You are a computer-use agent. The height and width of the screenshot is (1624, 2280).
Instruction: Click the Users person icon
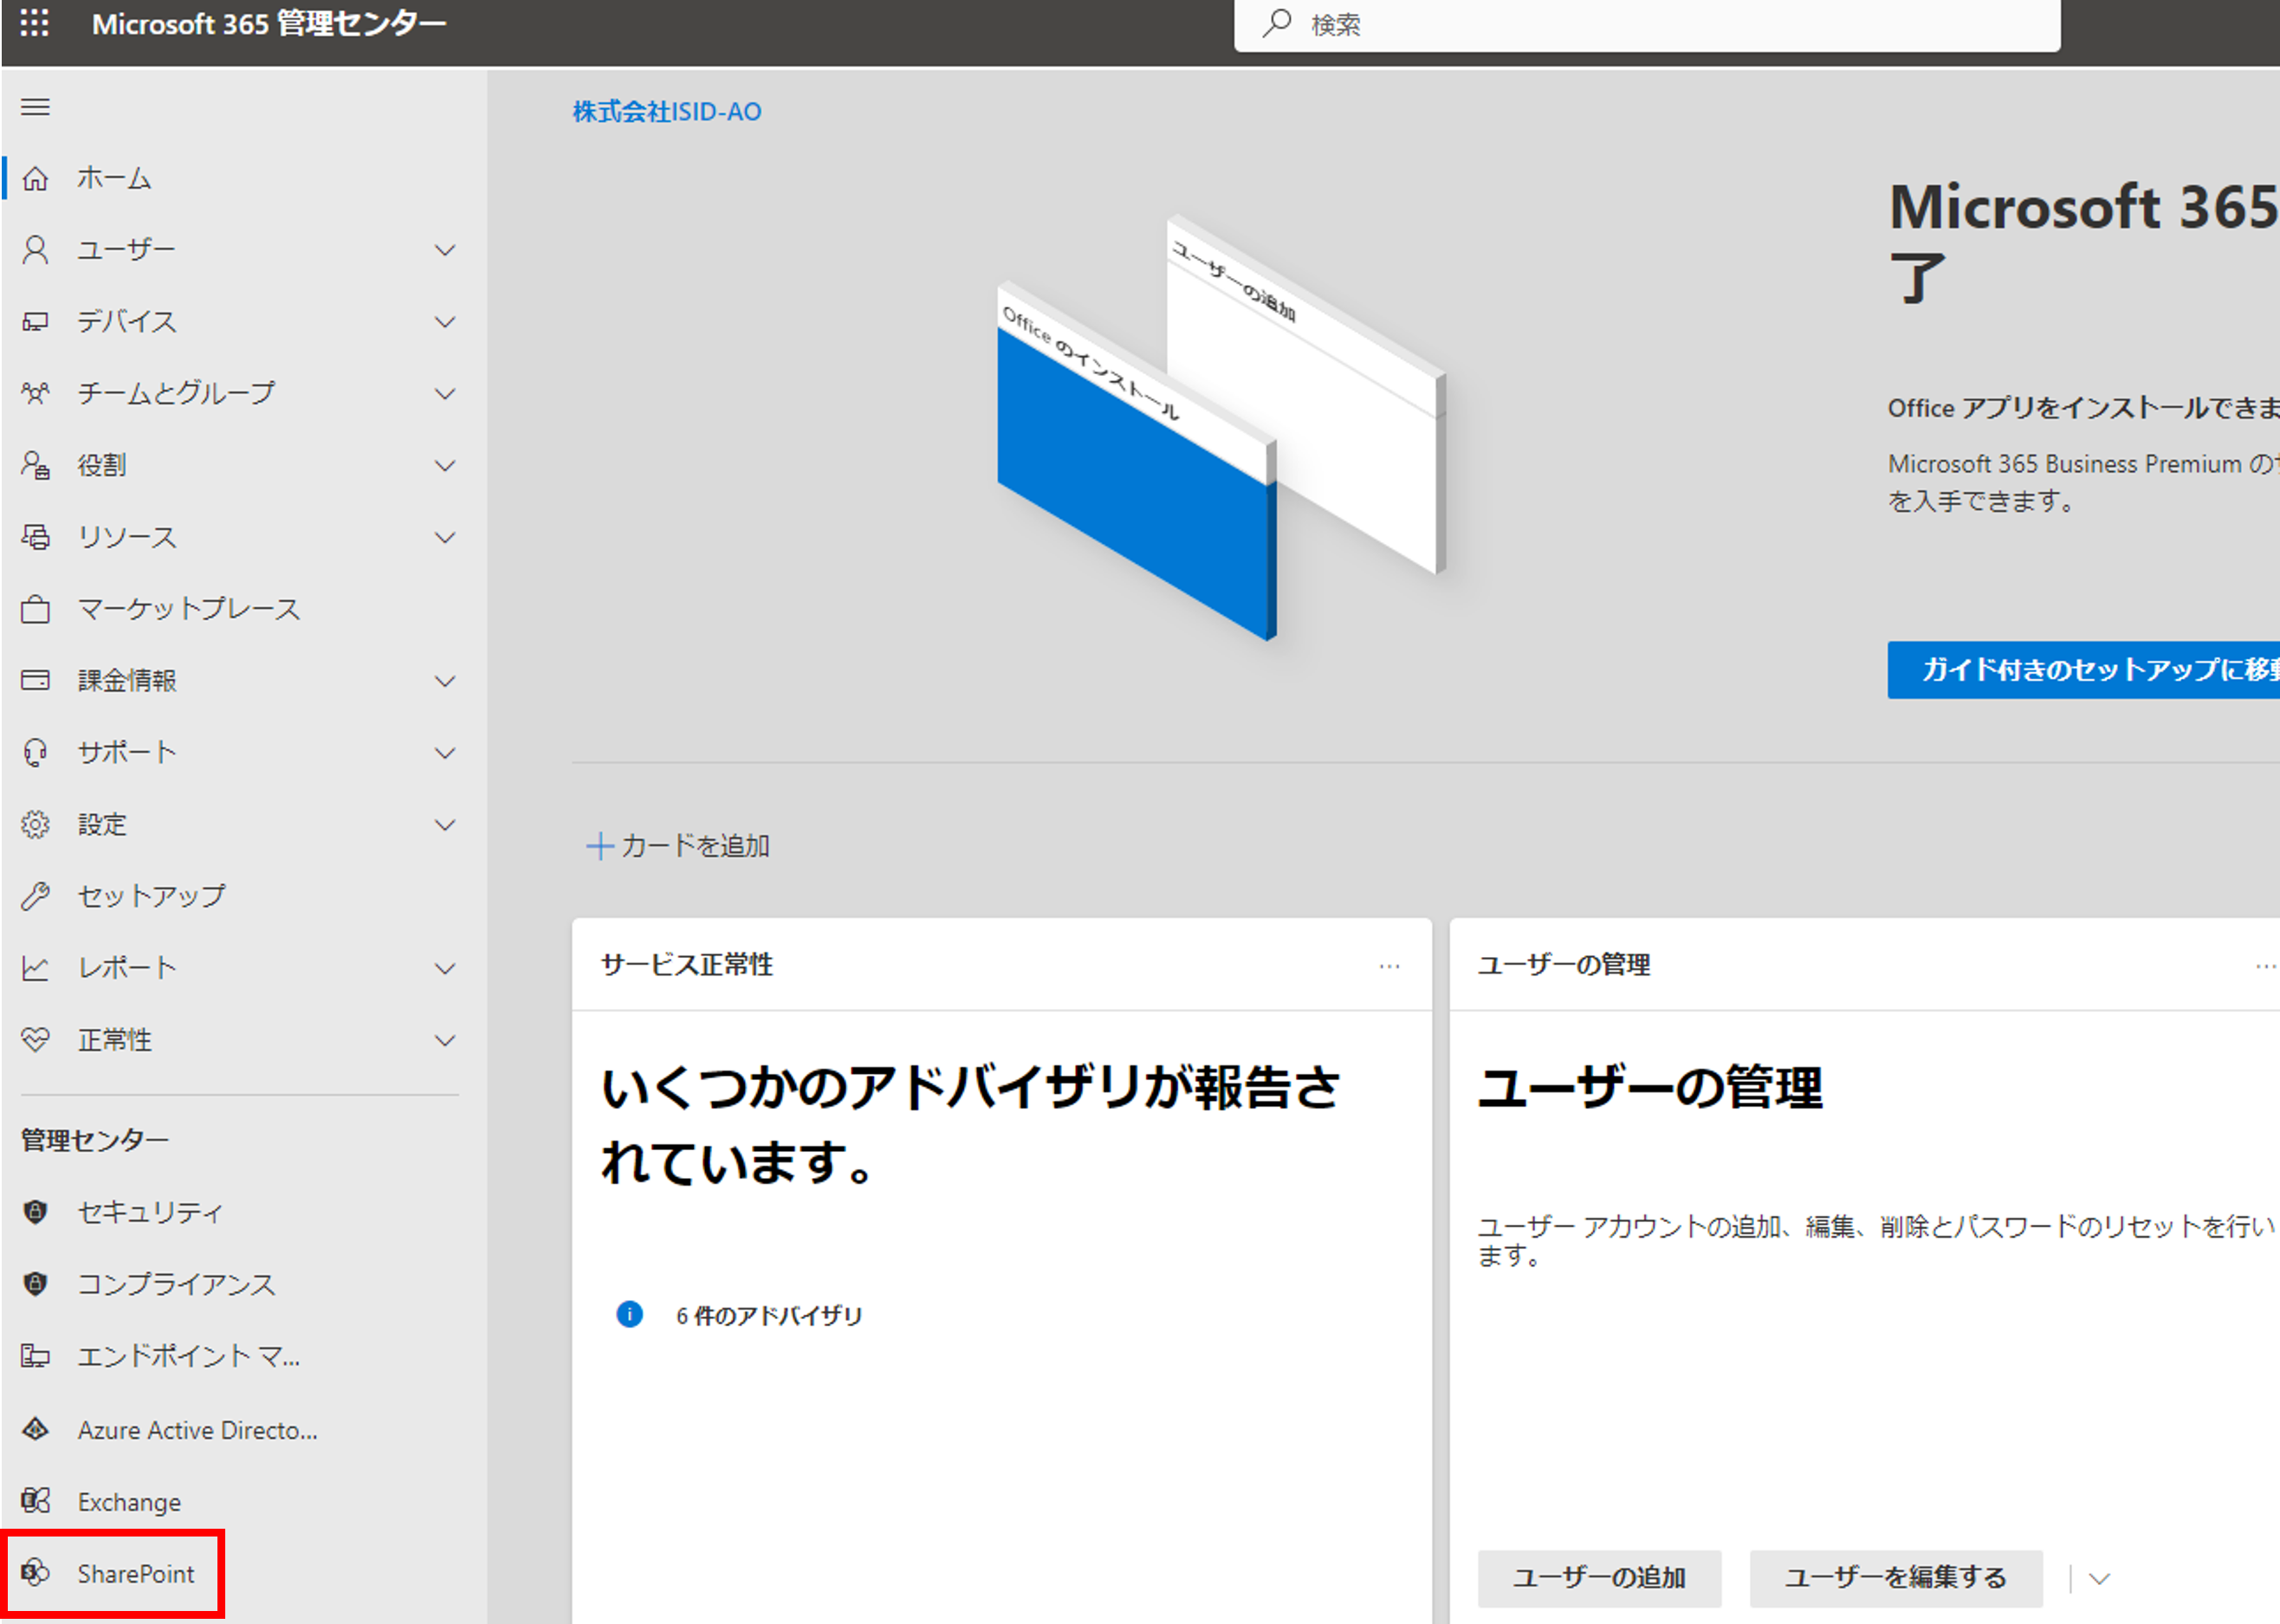click(x=35, y=250)
